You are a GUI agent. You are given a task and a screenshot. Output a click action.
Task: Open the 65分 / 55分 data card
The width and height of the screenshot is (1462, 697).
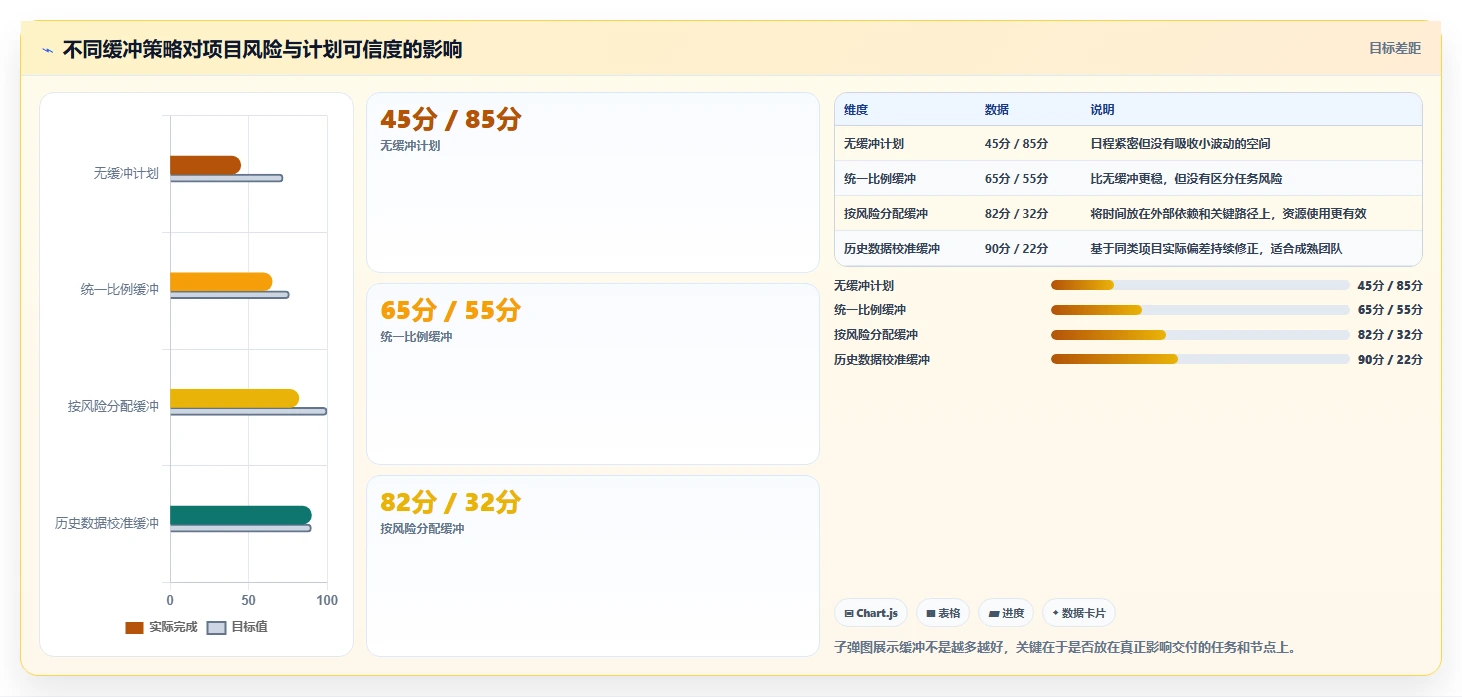[593, 374]
